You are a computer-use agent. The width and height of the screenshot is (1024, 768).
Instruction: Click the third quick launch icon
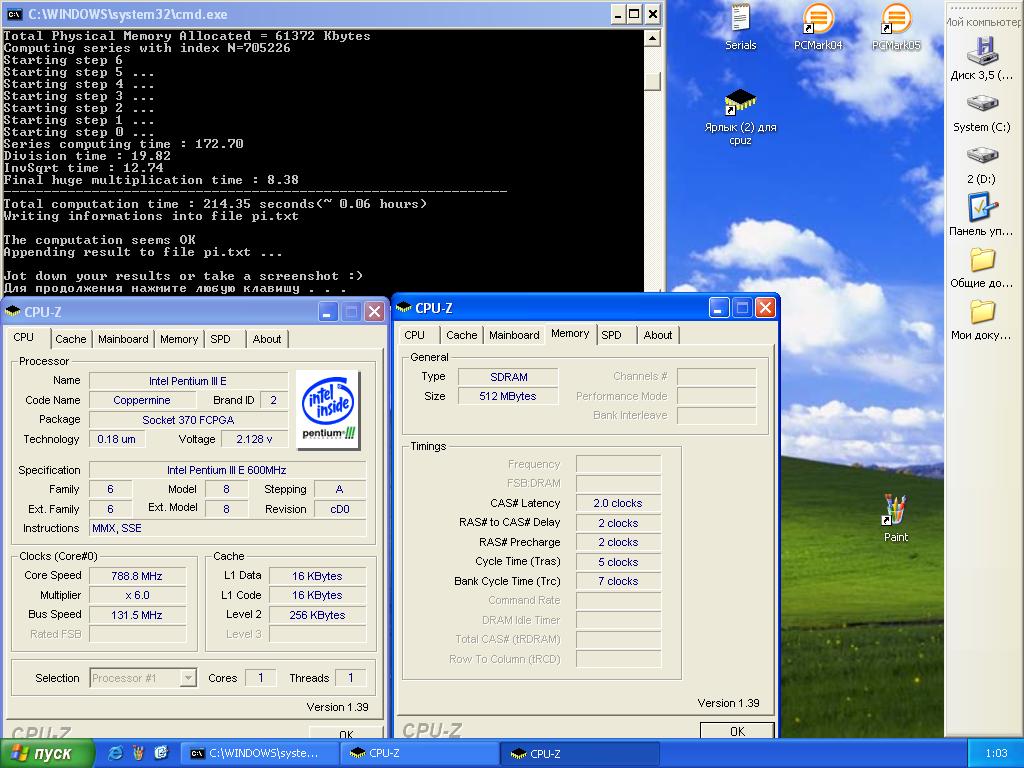click(161, 753)
